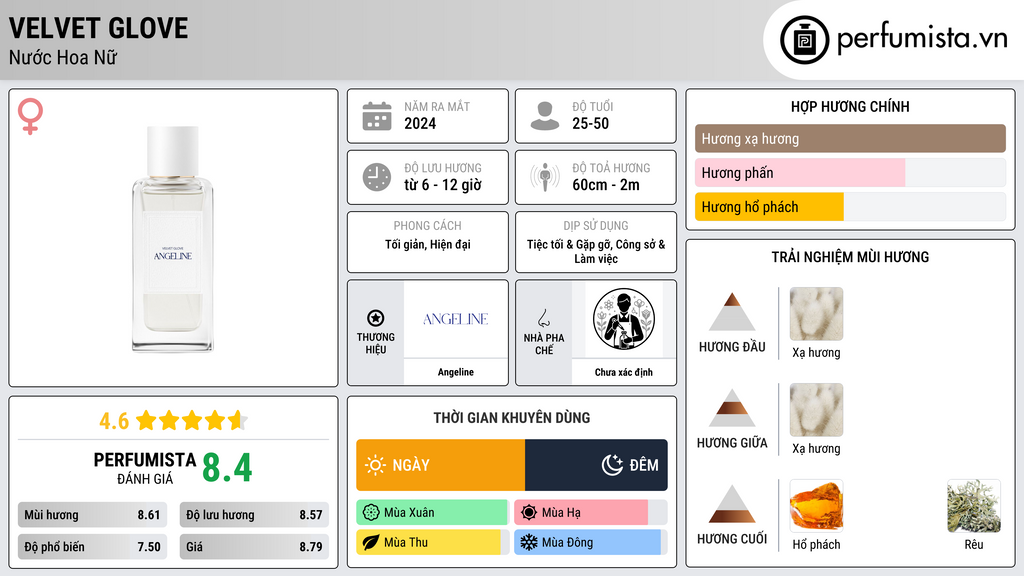Click the Nước Hoa Nữ subtitle
Screen dimensions: 1024x576
pyautogui.click(x=63, y=57)
